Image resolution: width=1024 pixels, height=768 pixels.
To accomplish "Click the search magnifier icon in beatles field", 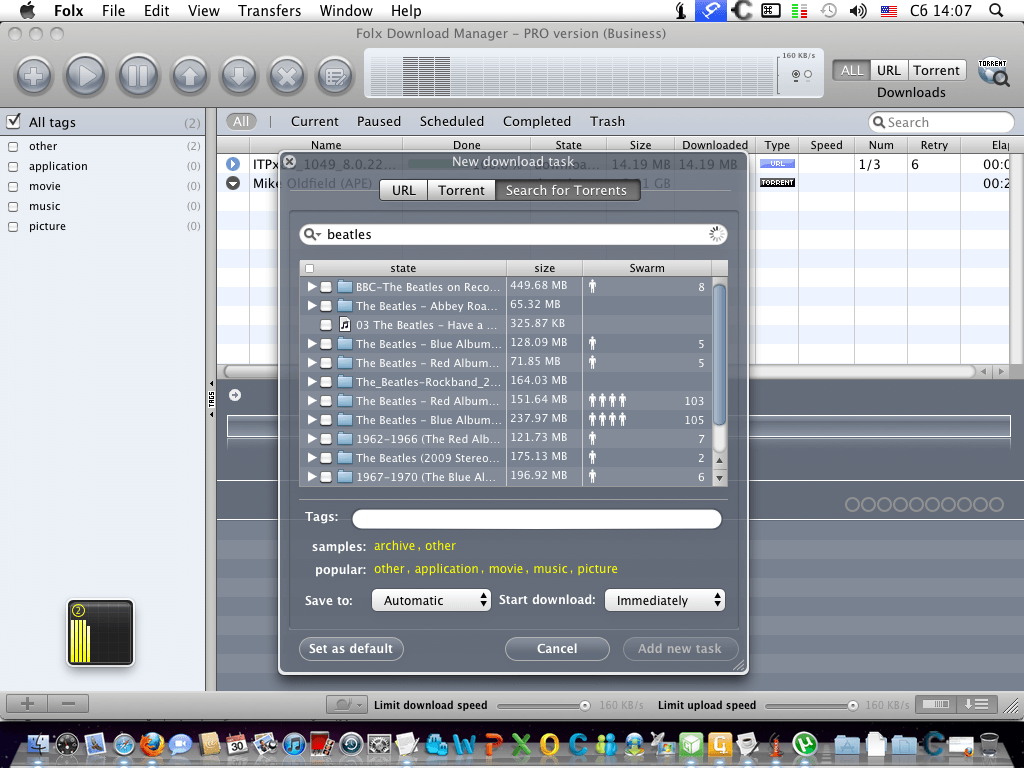I will 312,234.
